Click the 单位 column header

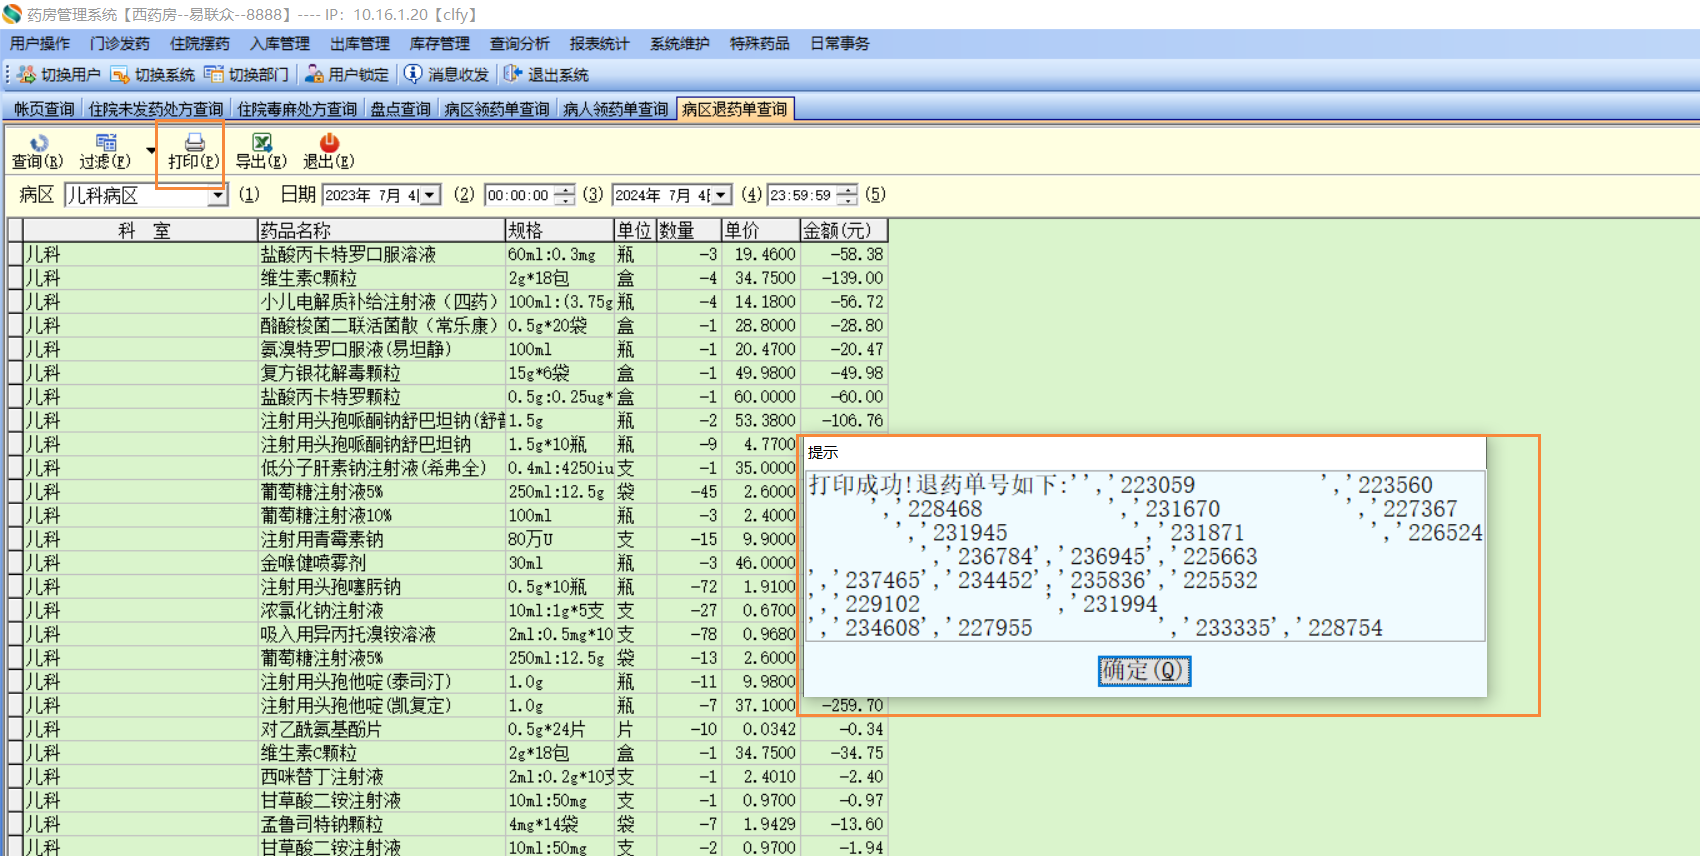(635, 231)
